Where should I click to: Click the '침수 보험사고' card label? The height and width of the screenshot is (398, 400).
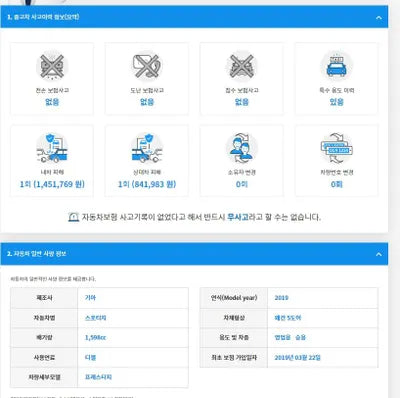click(242, 90)
